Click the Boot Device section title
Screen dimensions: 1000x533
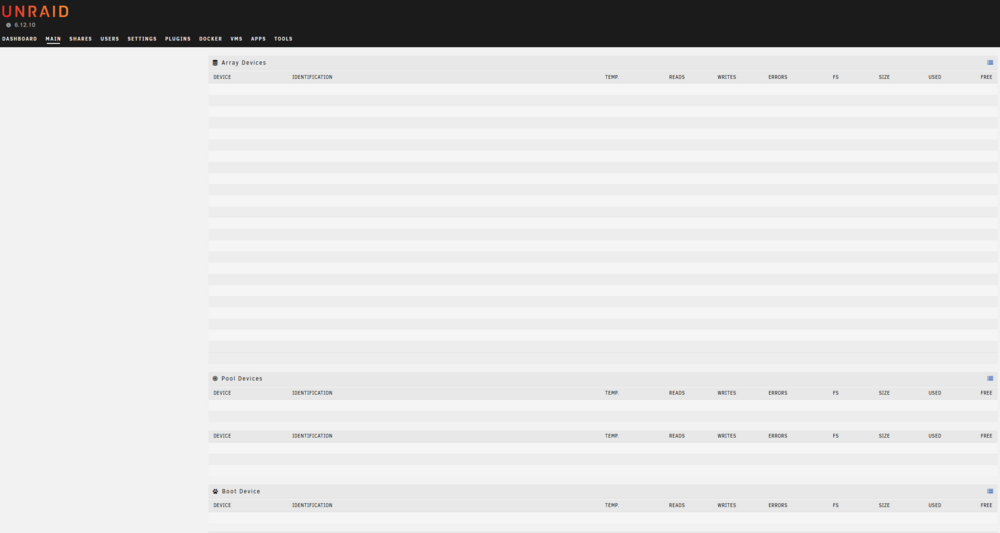tap(240, 491)
